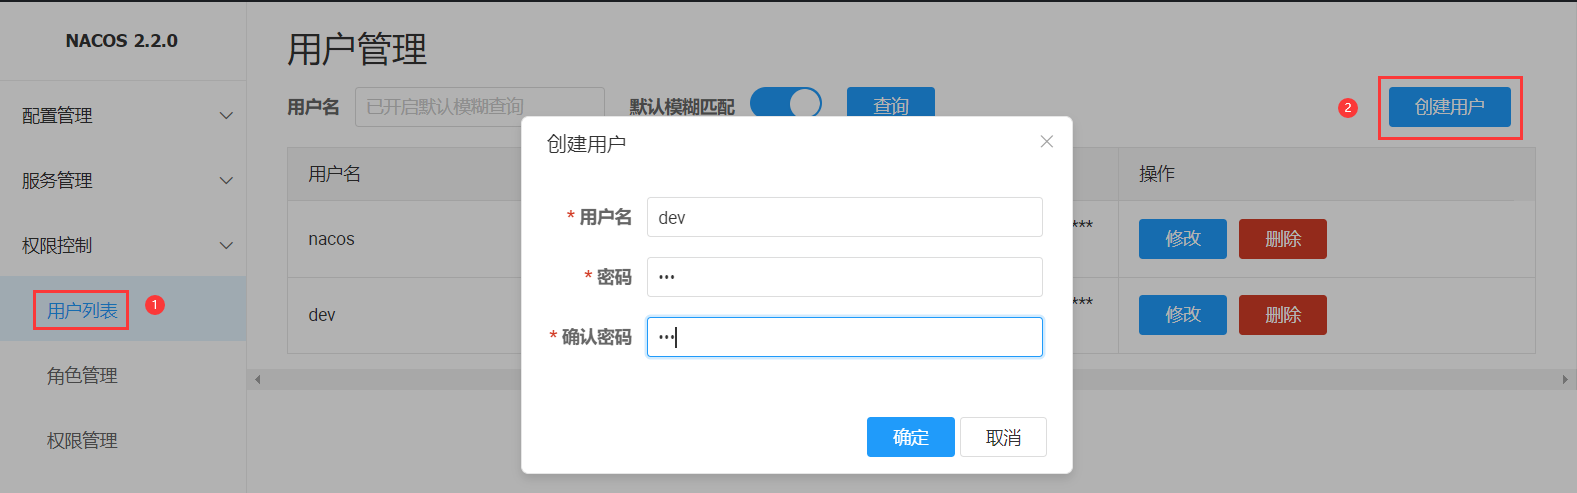1577x493 pixels.
Task: Close the 创建用户 dialog with X icon
Action: 1046,142
